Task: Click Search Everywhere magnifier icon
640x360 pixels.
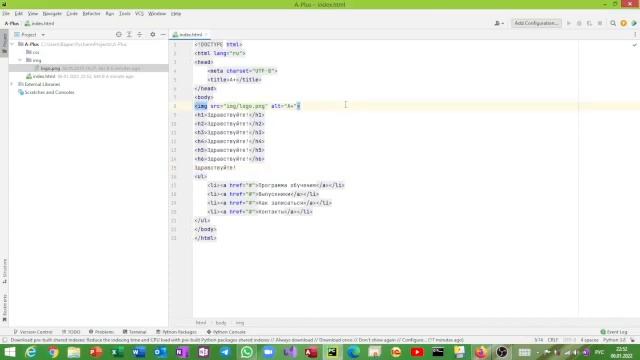Action: pyautogui.click(x=613, y=23)
